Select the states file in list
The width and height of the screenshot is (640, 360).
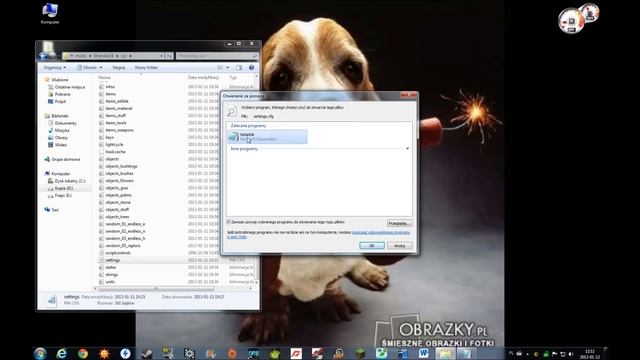[x=111, y=267]
